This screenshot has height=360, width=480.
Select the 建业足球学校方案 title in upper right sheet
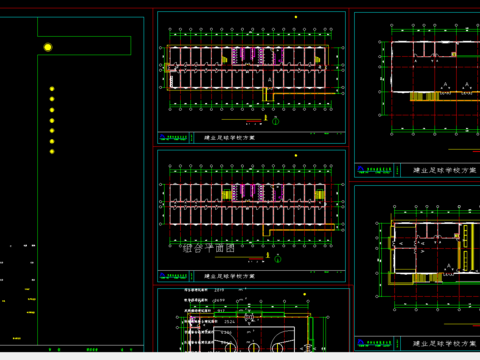(x=445, y=170)
